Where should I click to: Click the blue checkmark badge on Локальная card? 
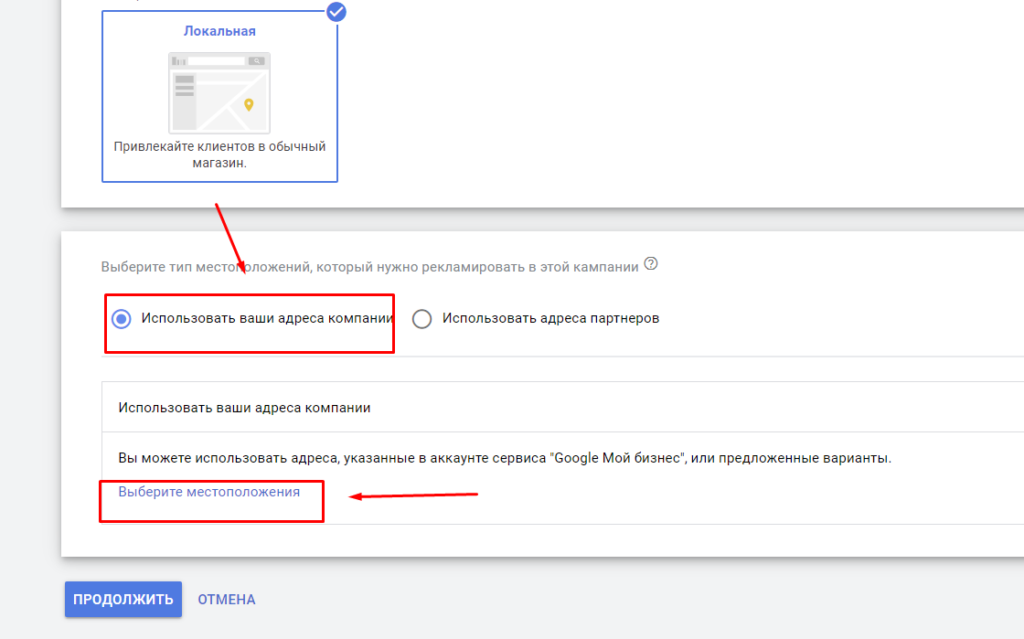[x=336, y=12]
